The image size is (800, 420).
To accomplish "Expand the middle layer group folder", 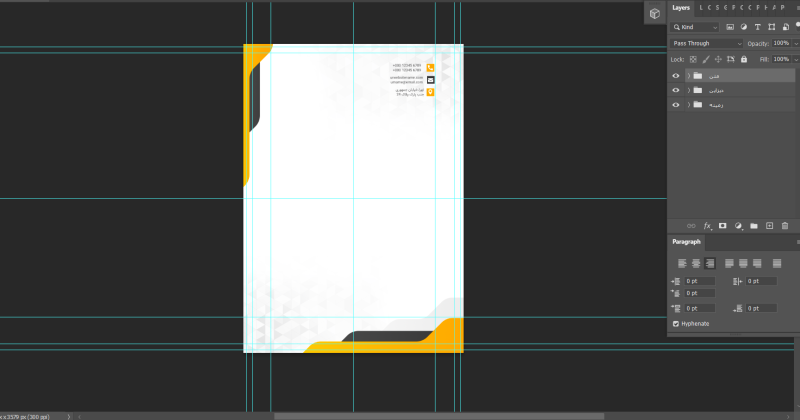I will point(688,90).
